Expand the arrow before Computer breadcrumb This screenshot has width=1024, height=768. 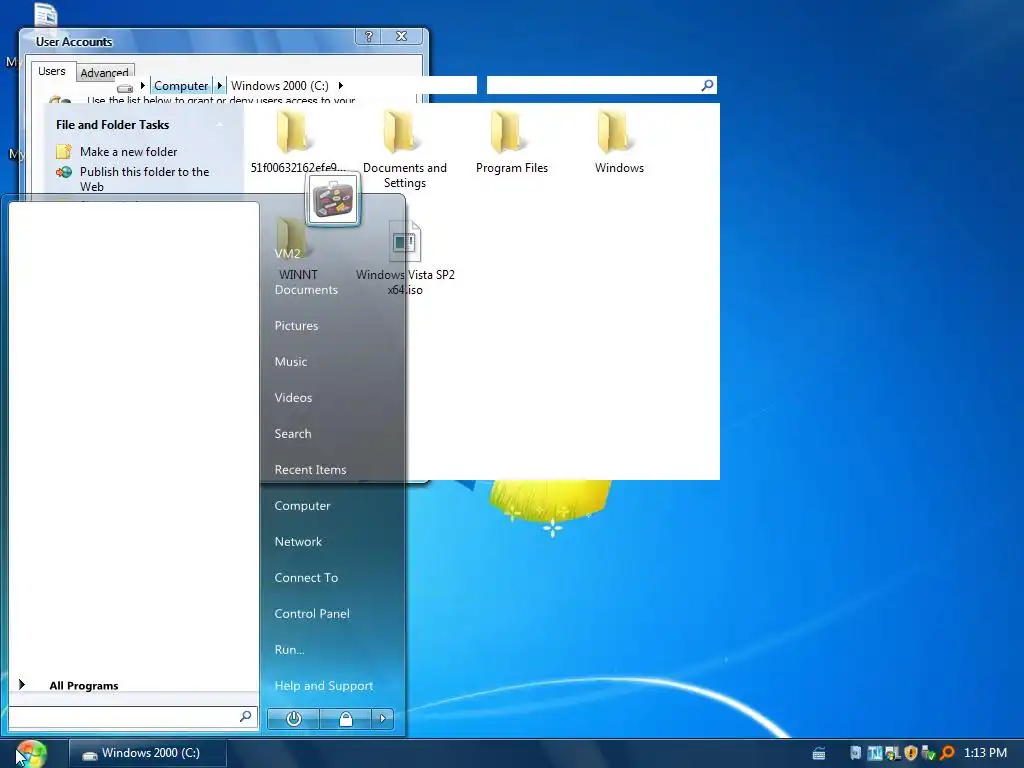pyautogui.click(x=142, y=86)
